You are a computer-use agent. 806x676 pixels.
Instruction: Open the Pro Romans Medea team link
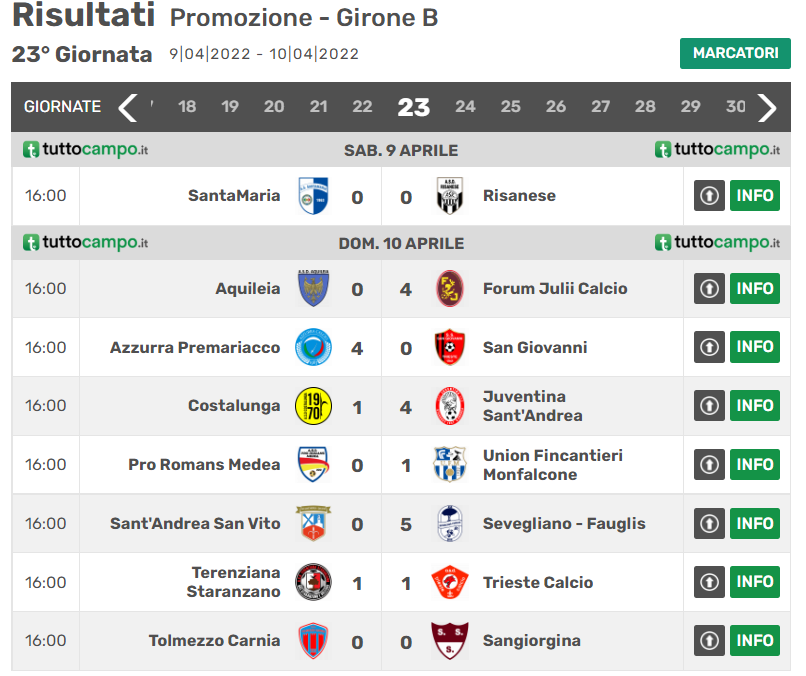pyautogui.click(x=204, y=465)
